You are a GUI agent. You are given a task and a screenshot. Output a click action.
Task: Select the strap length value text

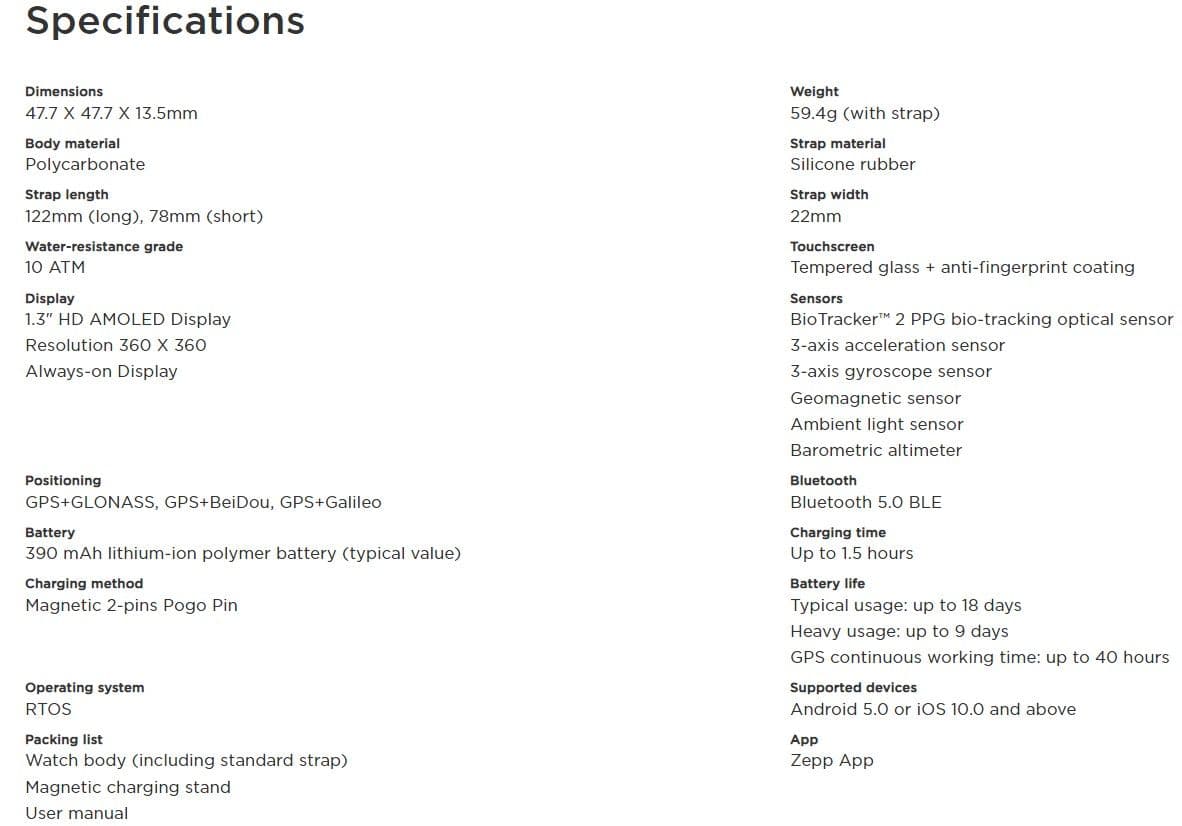pyautogui.click(x=144, y=216)
